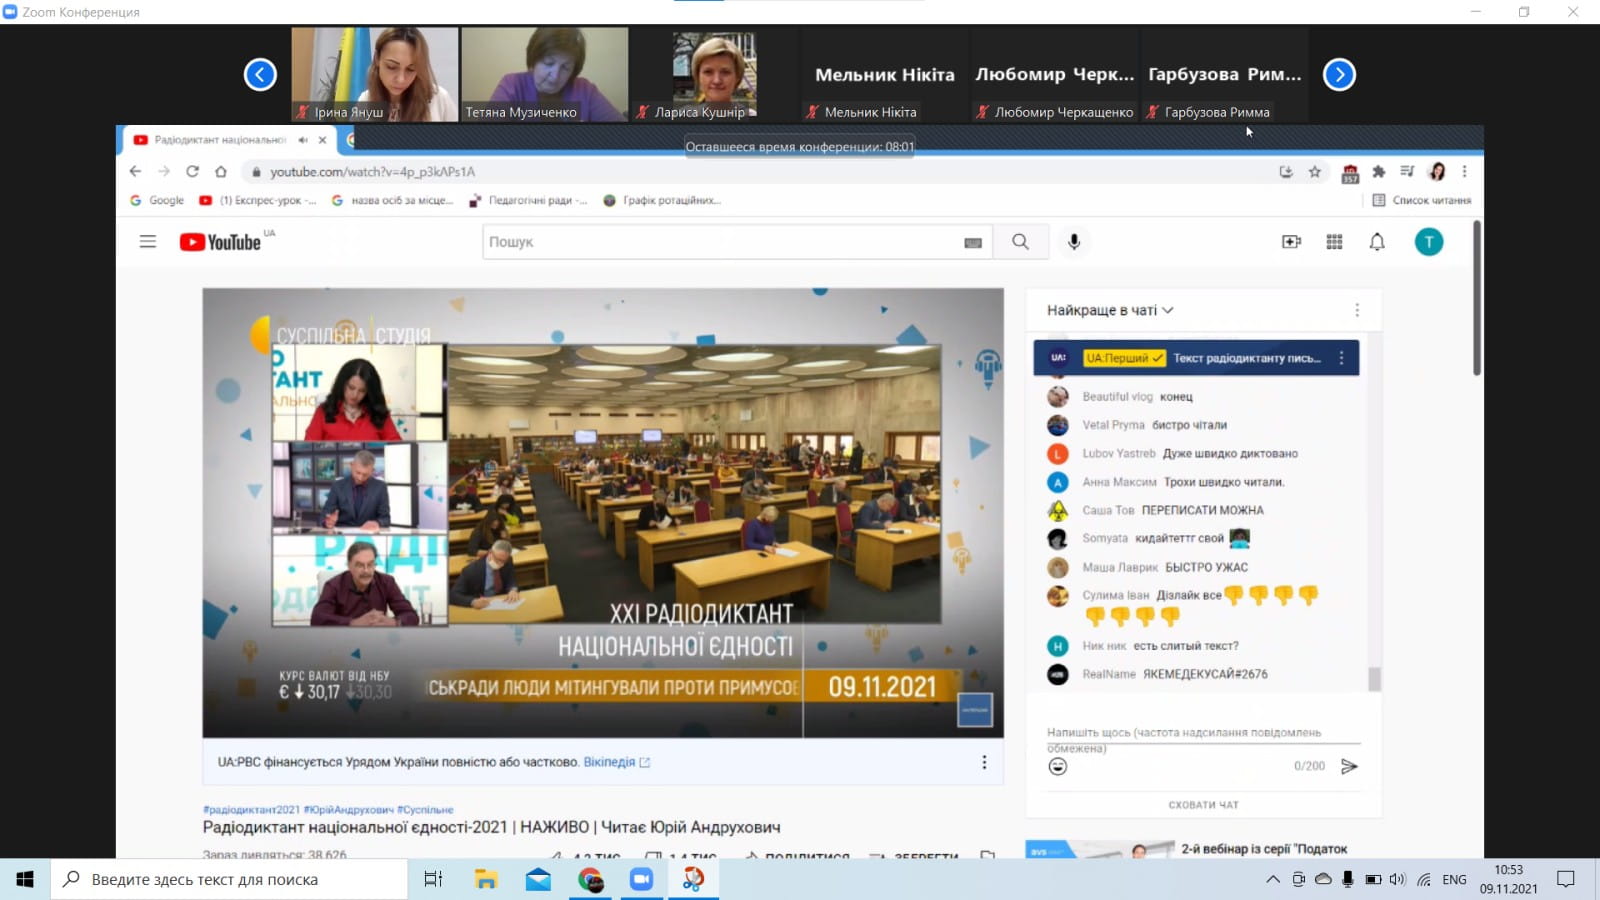Show previous Zoom participants with left arrow
1600x900 pixels.
[x=260, y=75]
